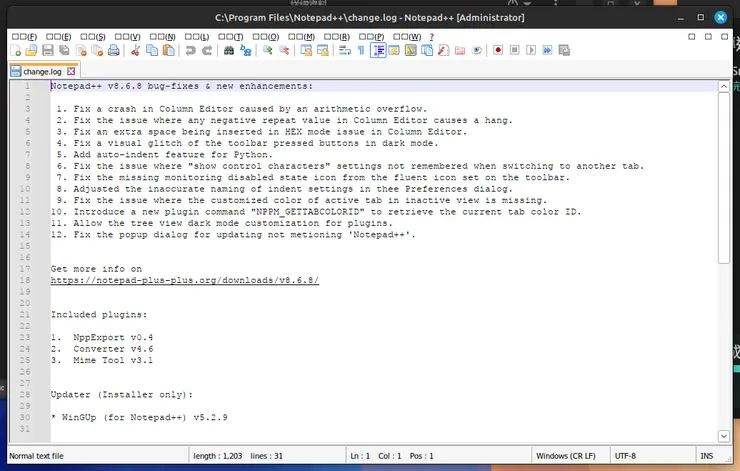Open the (M) Macro menu
This screenshot has height=471, width=740.
pyautogui.click(x=302, y=37)
